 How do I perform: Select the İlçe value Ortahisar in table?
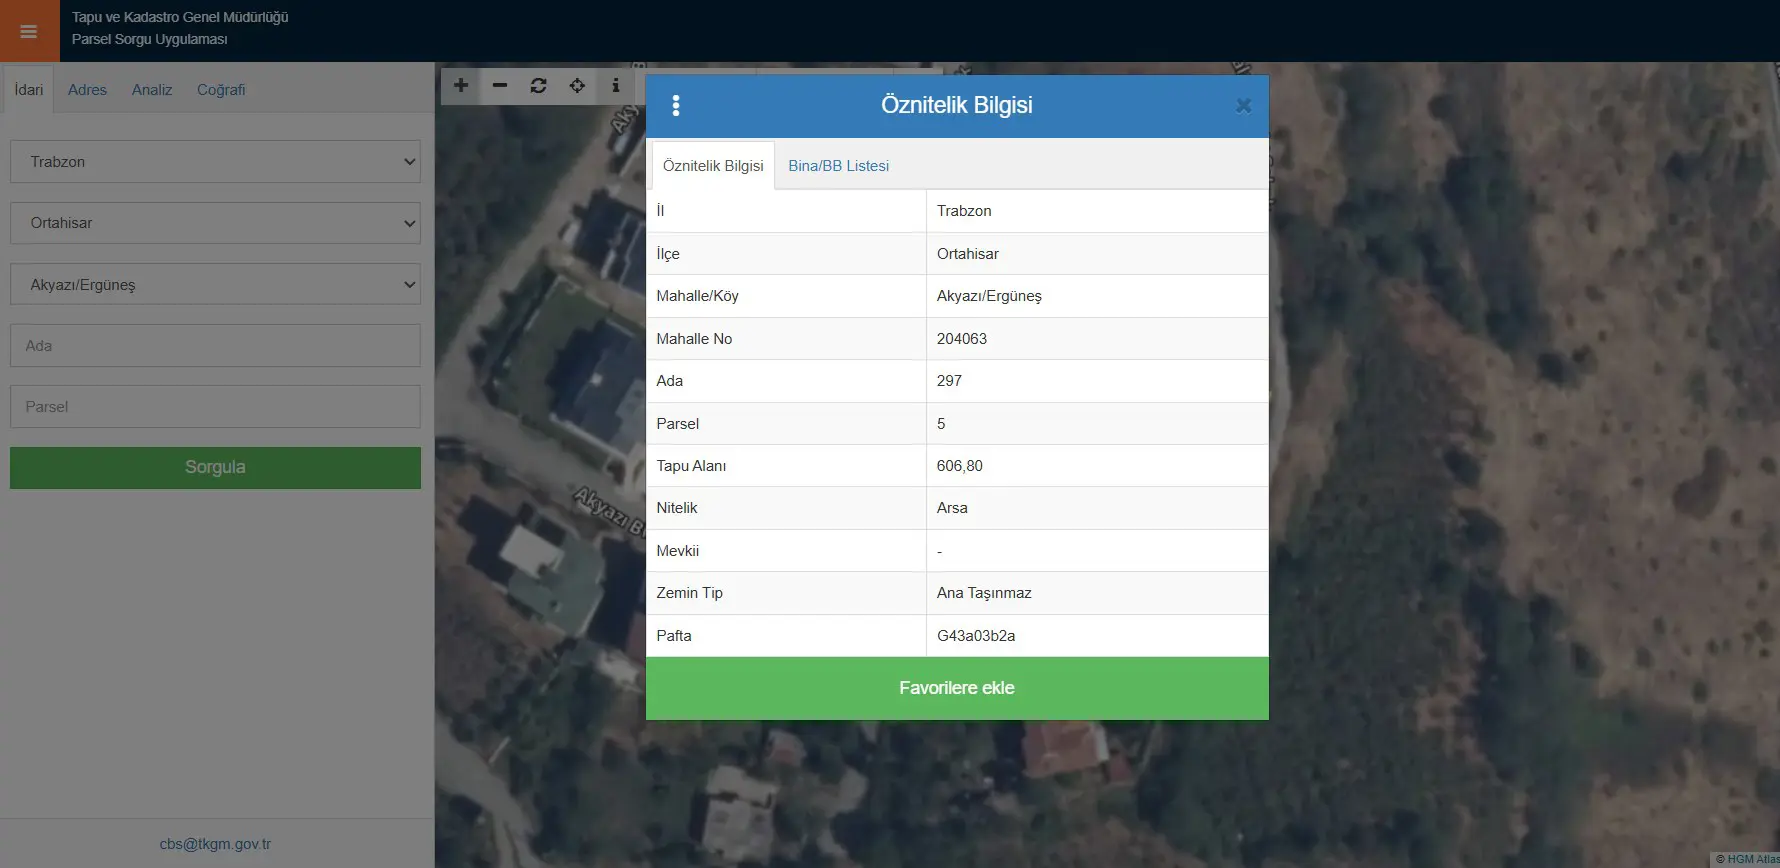point(968,254)
